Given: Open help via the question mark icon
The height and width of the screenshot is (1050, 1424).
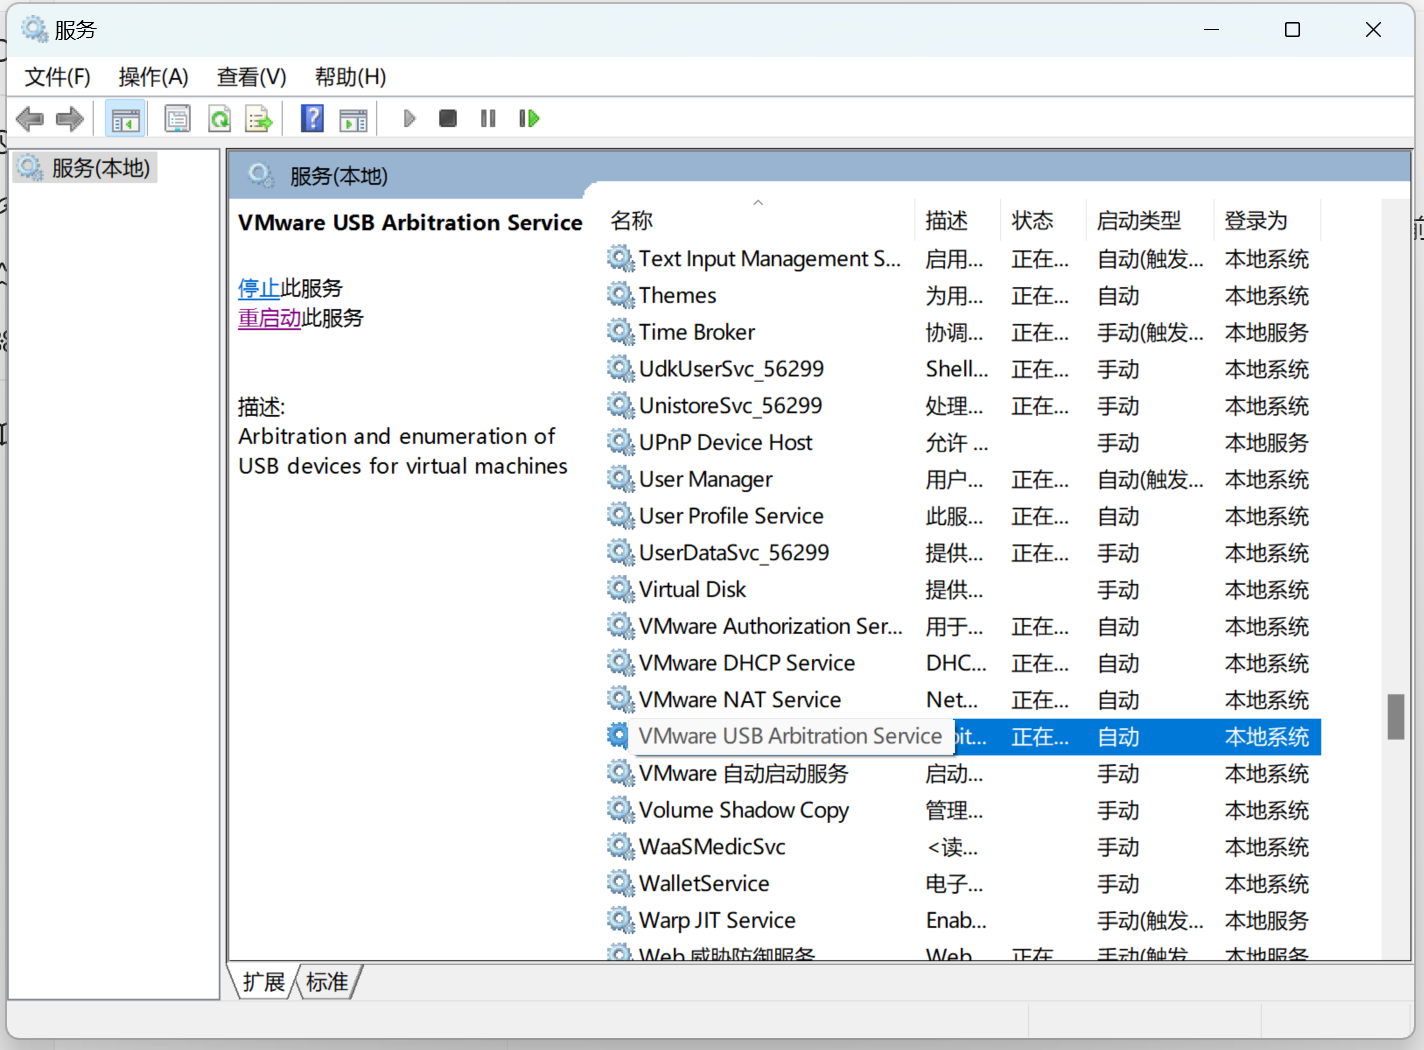Looking at the screenshot, I should tap(312, 119).
